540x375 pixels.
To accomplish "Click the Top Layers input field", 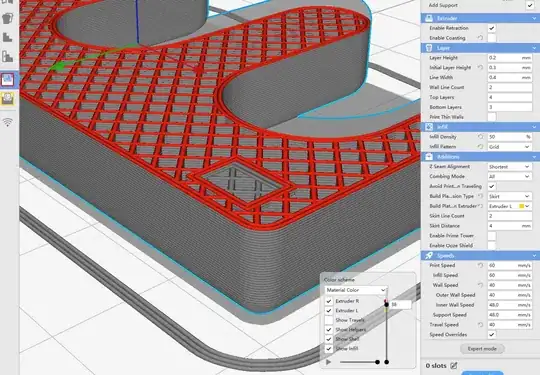I will coord(510,97).
